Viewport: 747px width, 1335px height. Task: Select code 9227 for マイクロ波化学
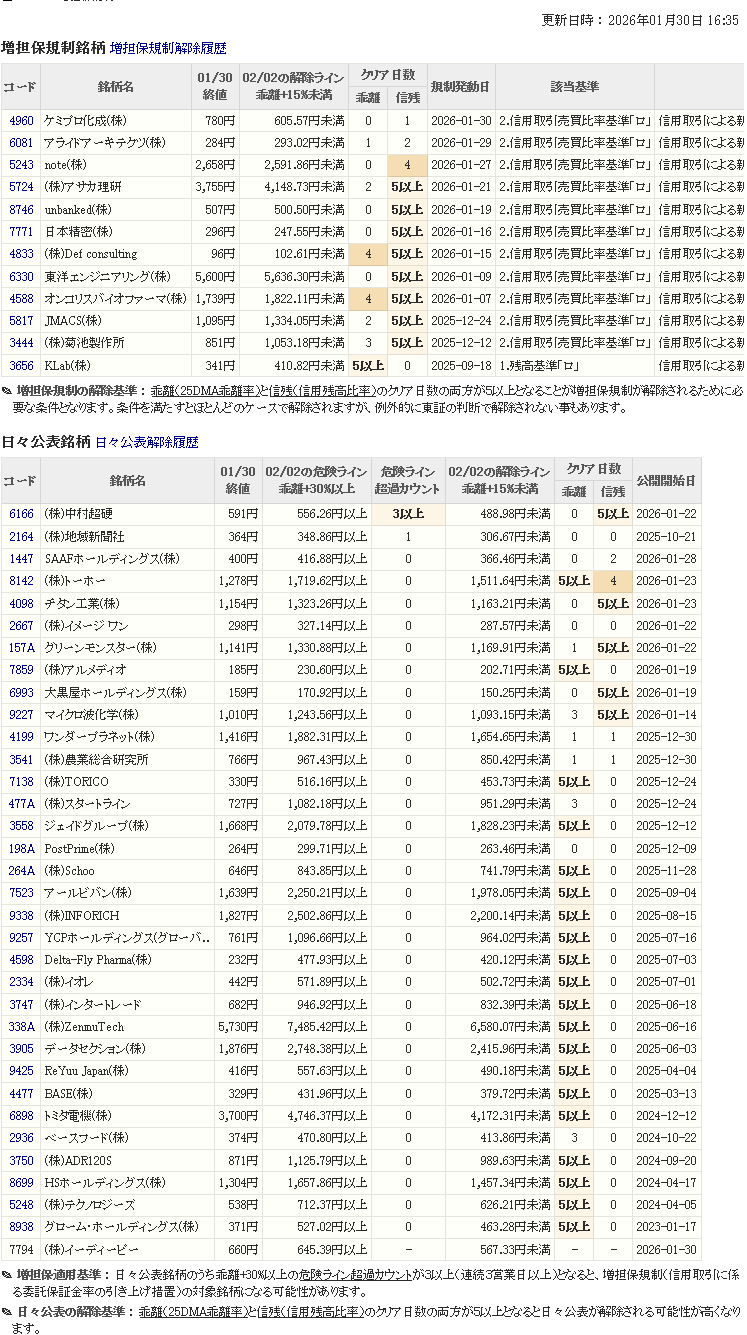(x=21, y=715)
